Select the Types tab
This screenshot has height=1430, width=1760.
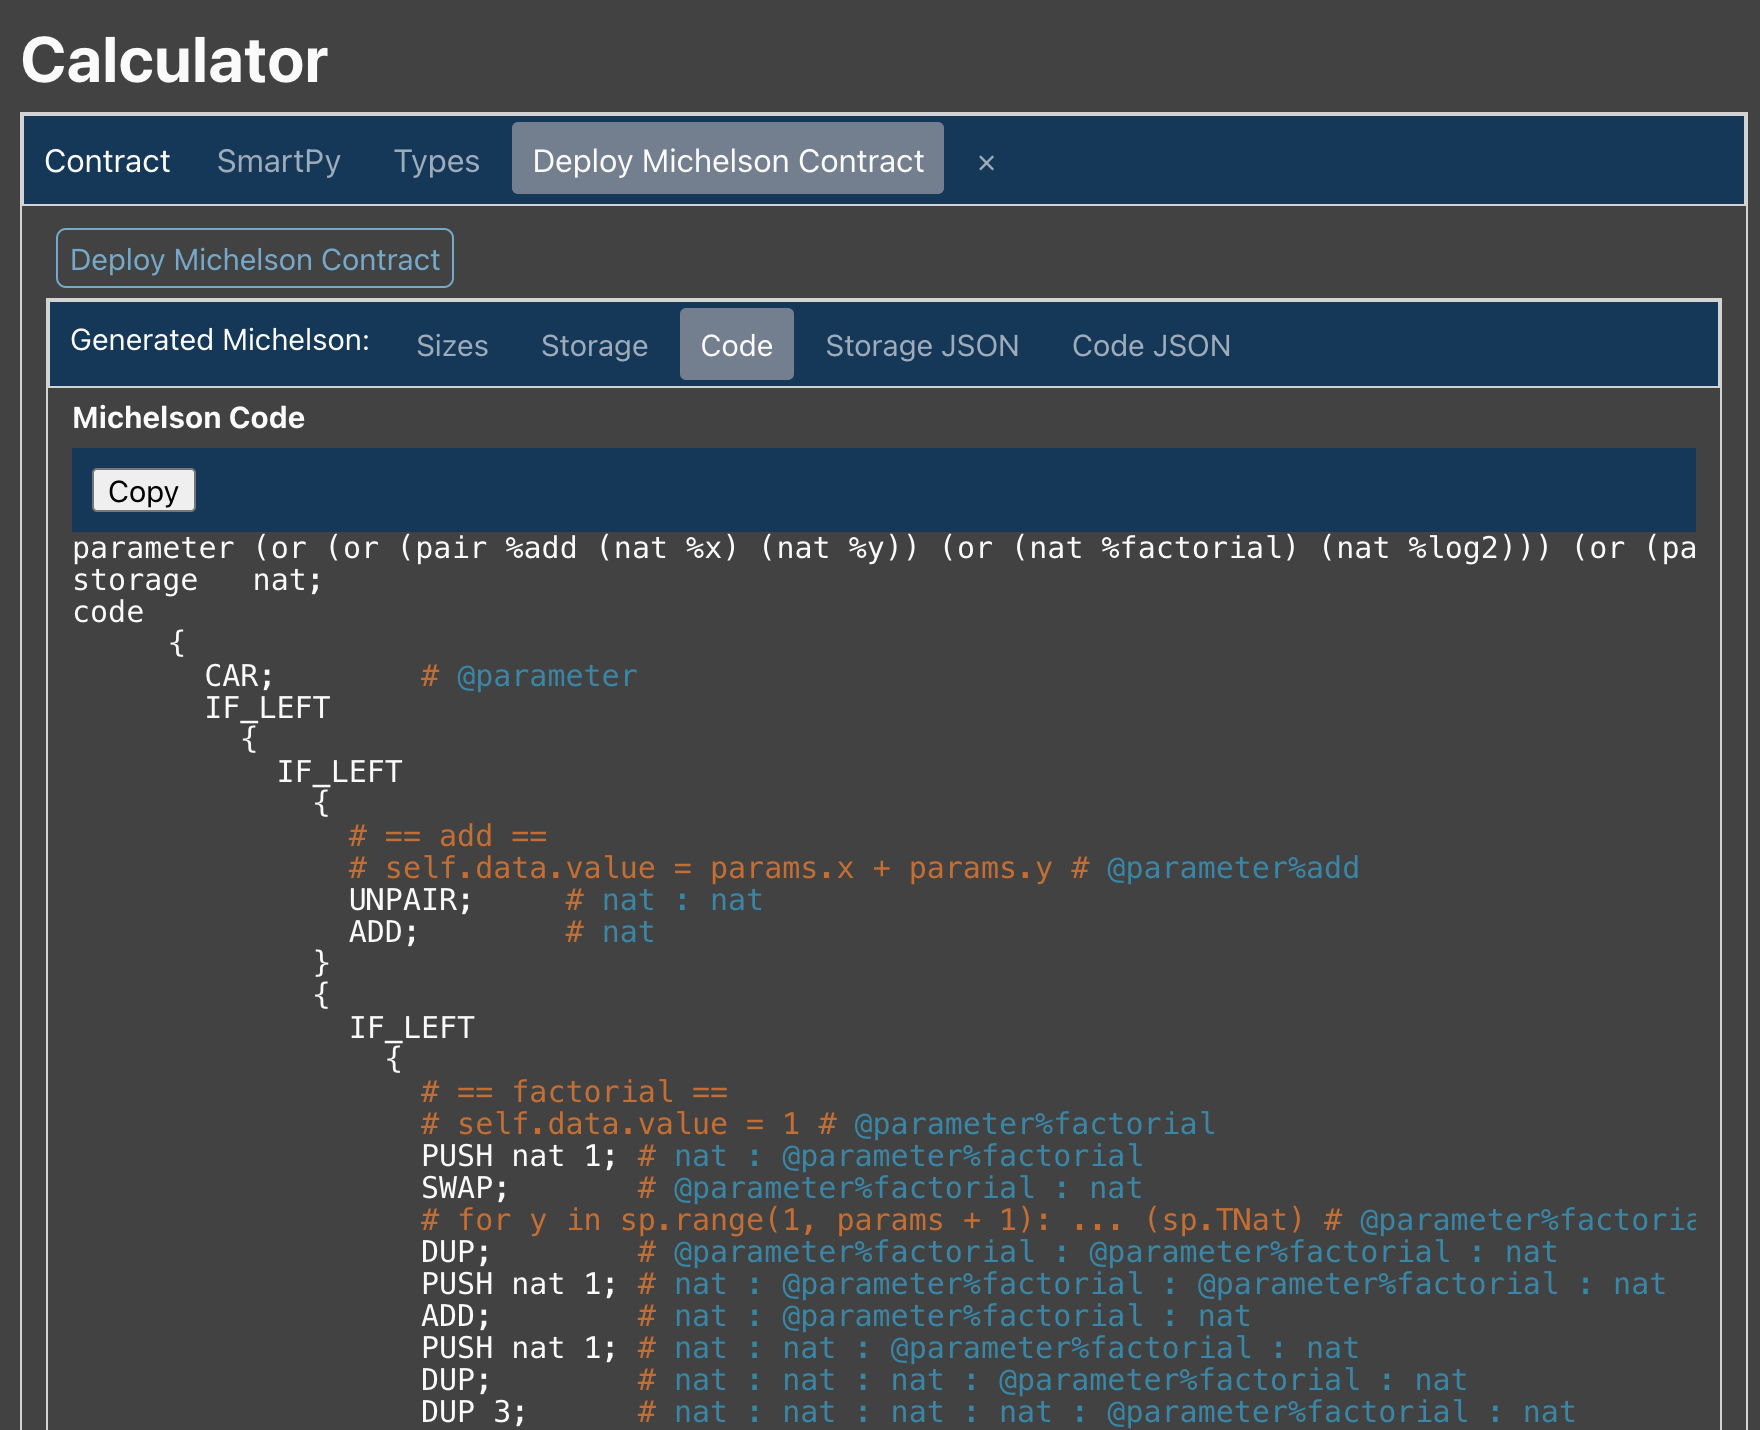click(436, 161)
